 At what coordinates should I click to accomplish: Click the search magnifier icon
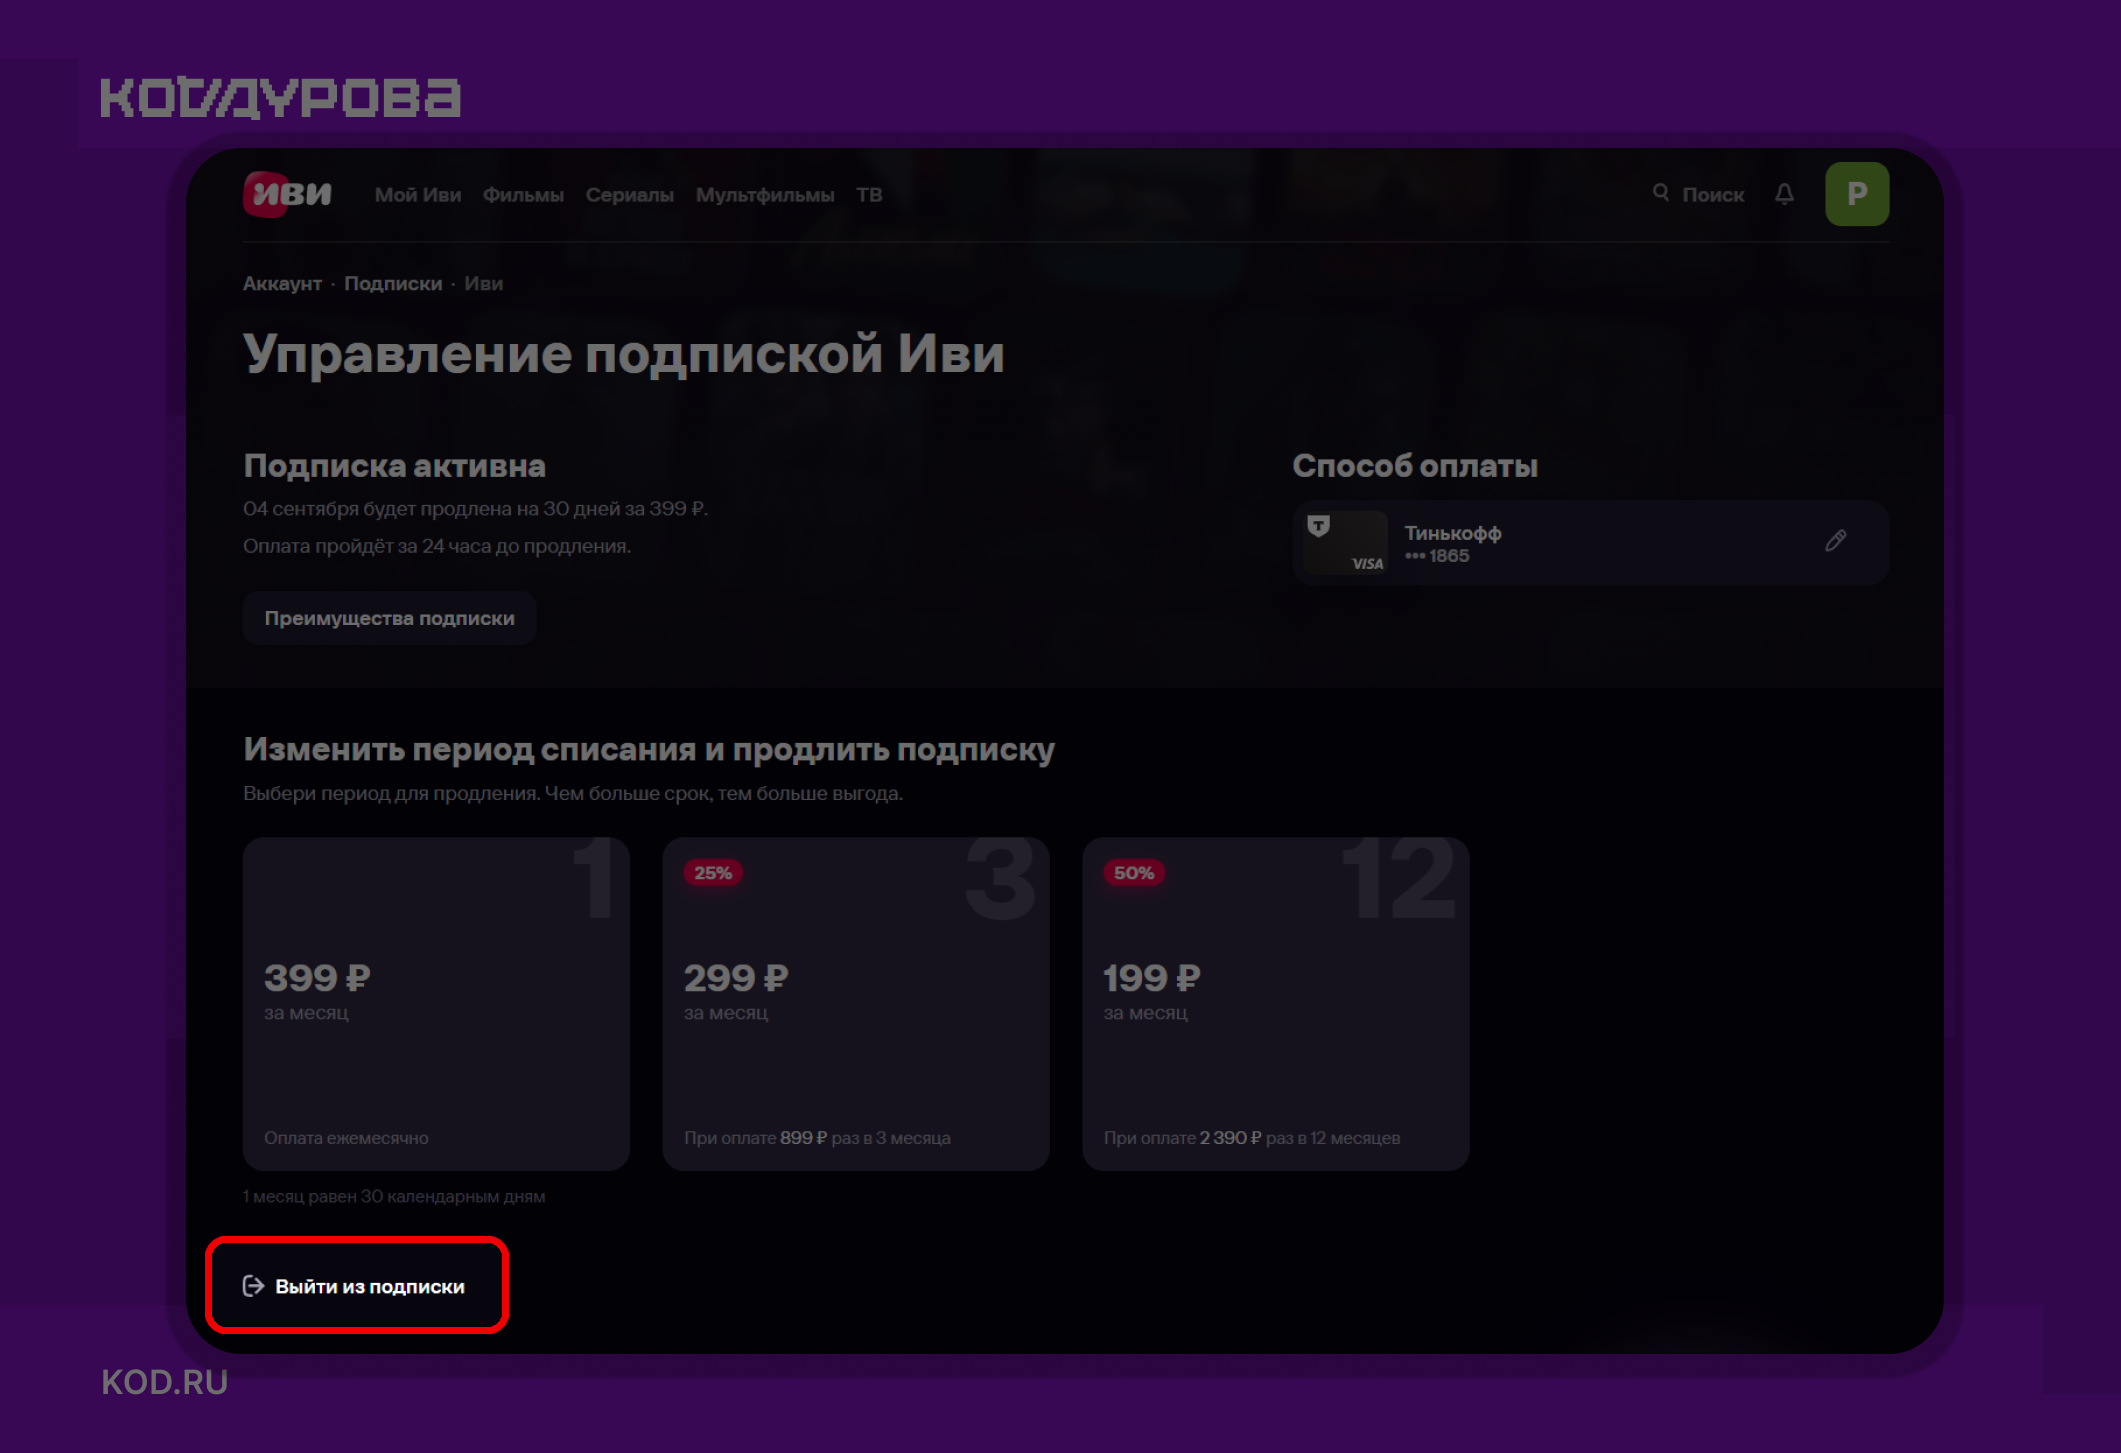(1661, 193)
